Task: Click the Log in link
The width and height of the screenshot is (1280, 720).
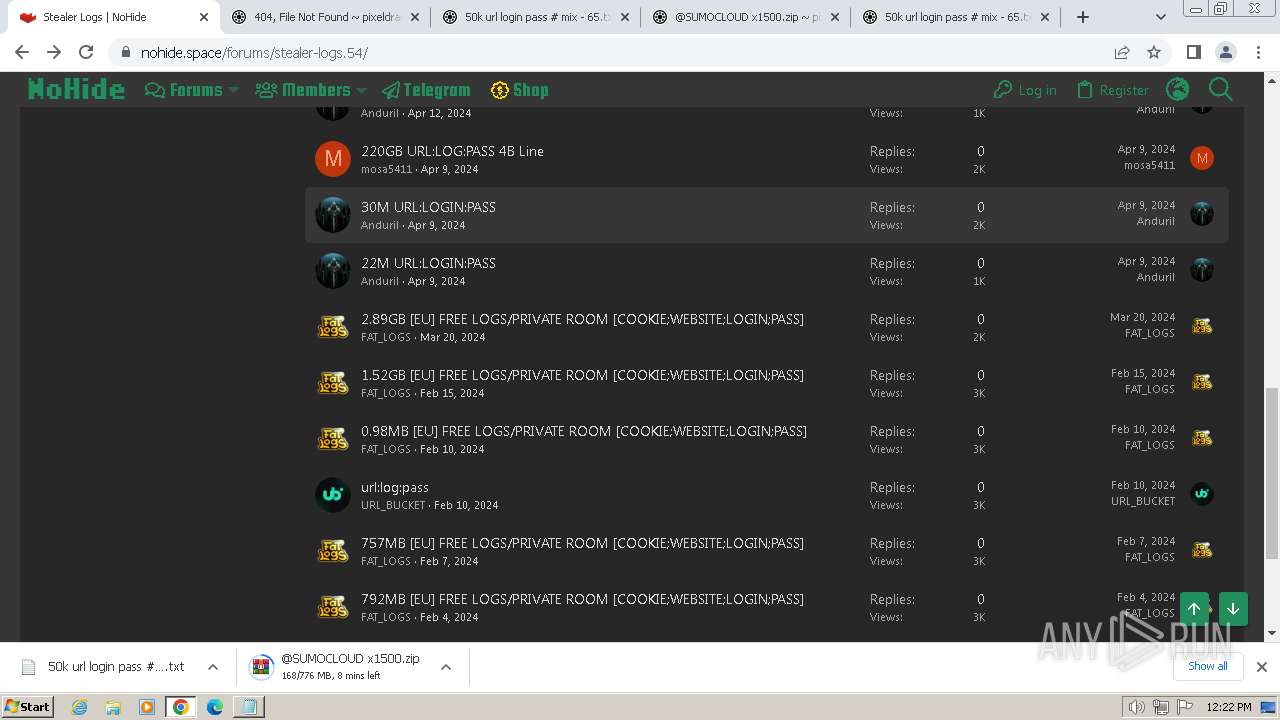Action: coord(1025,90)
